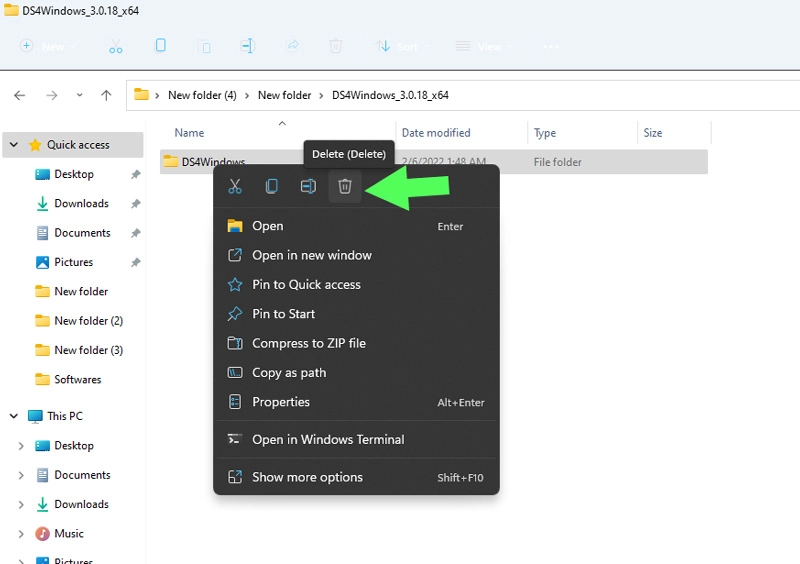
Task: Select Open in Windows Terminal
Action: coord(356,439)
